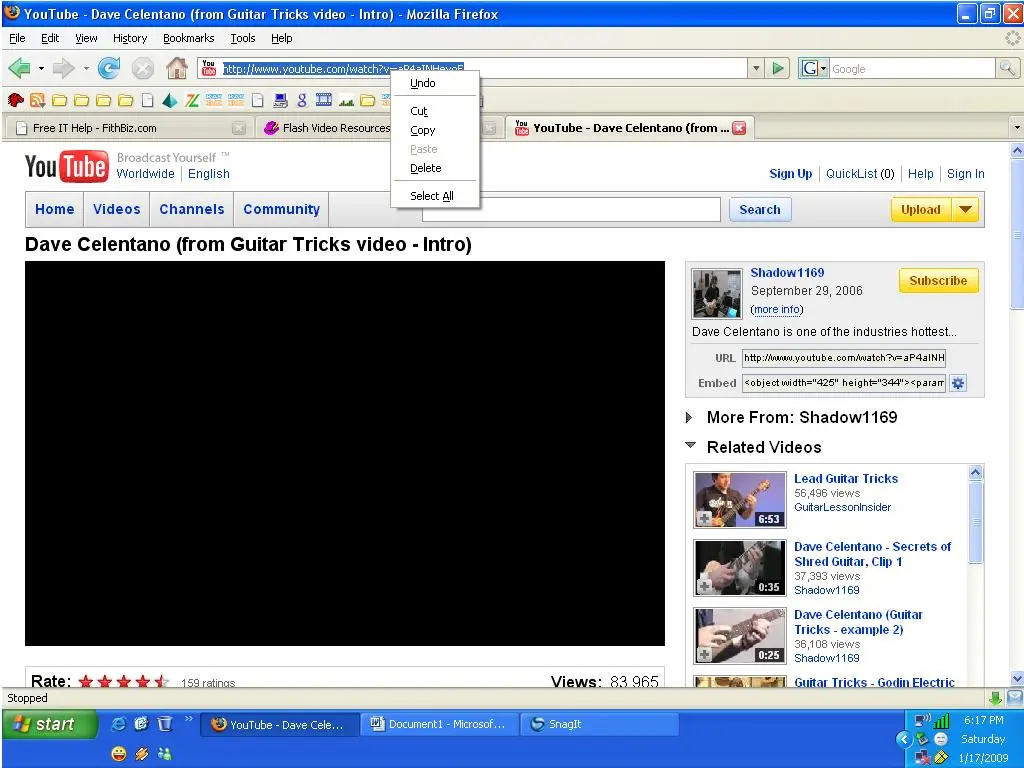1024x768 pixels.
Task: Click the embed customize gear icon
Action: point(958,383)
